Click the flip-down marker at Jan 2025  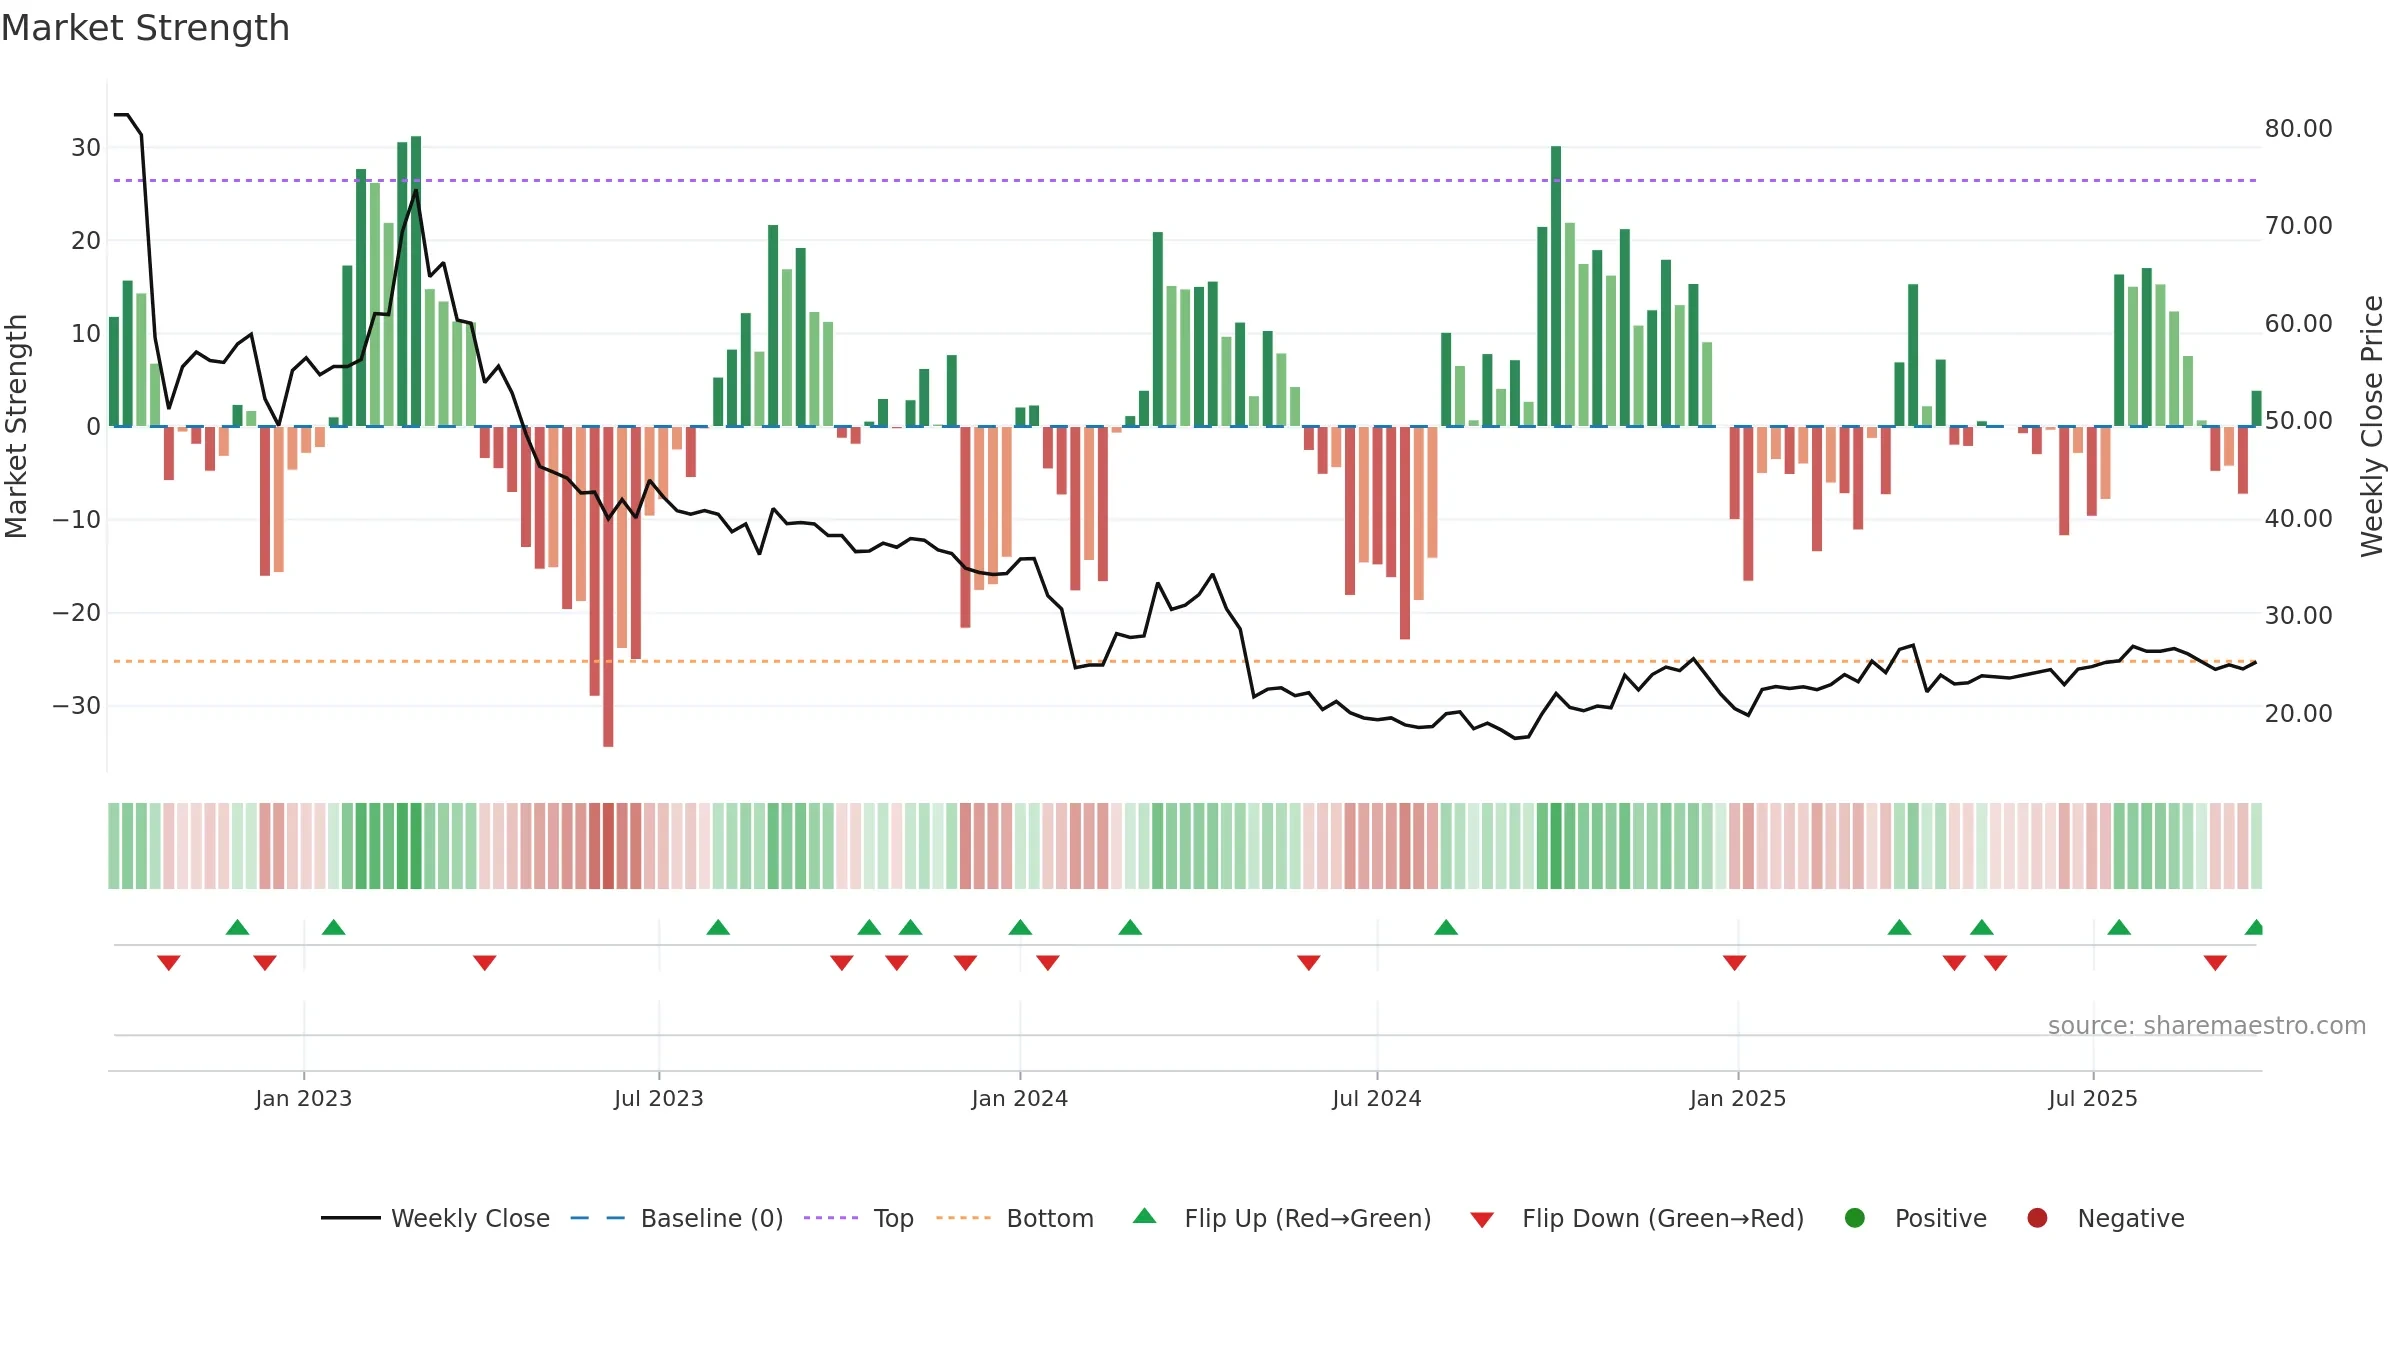click(1735, 963)
